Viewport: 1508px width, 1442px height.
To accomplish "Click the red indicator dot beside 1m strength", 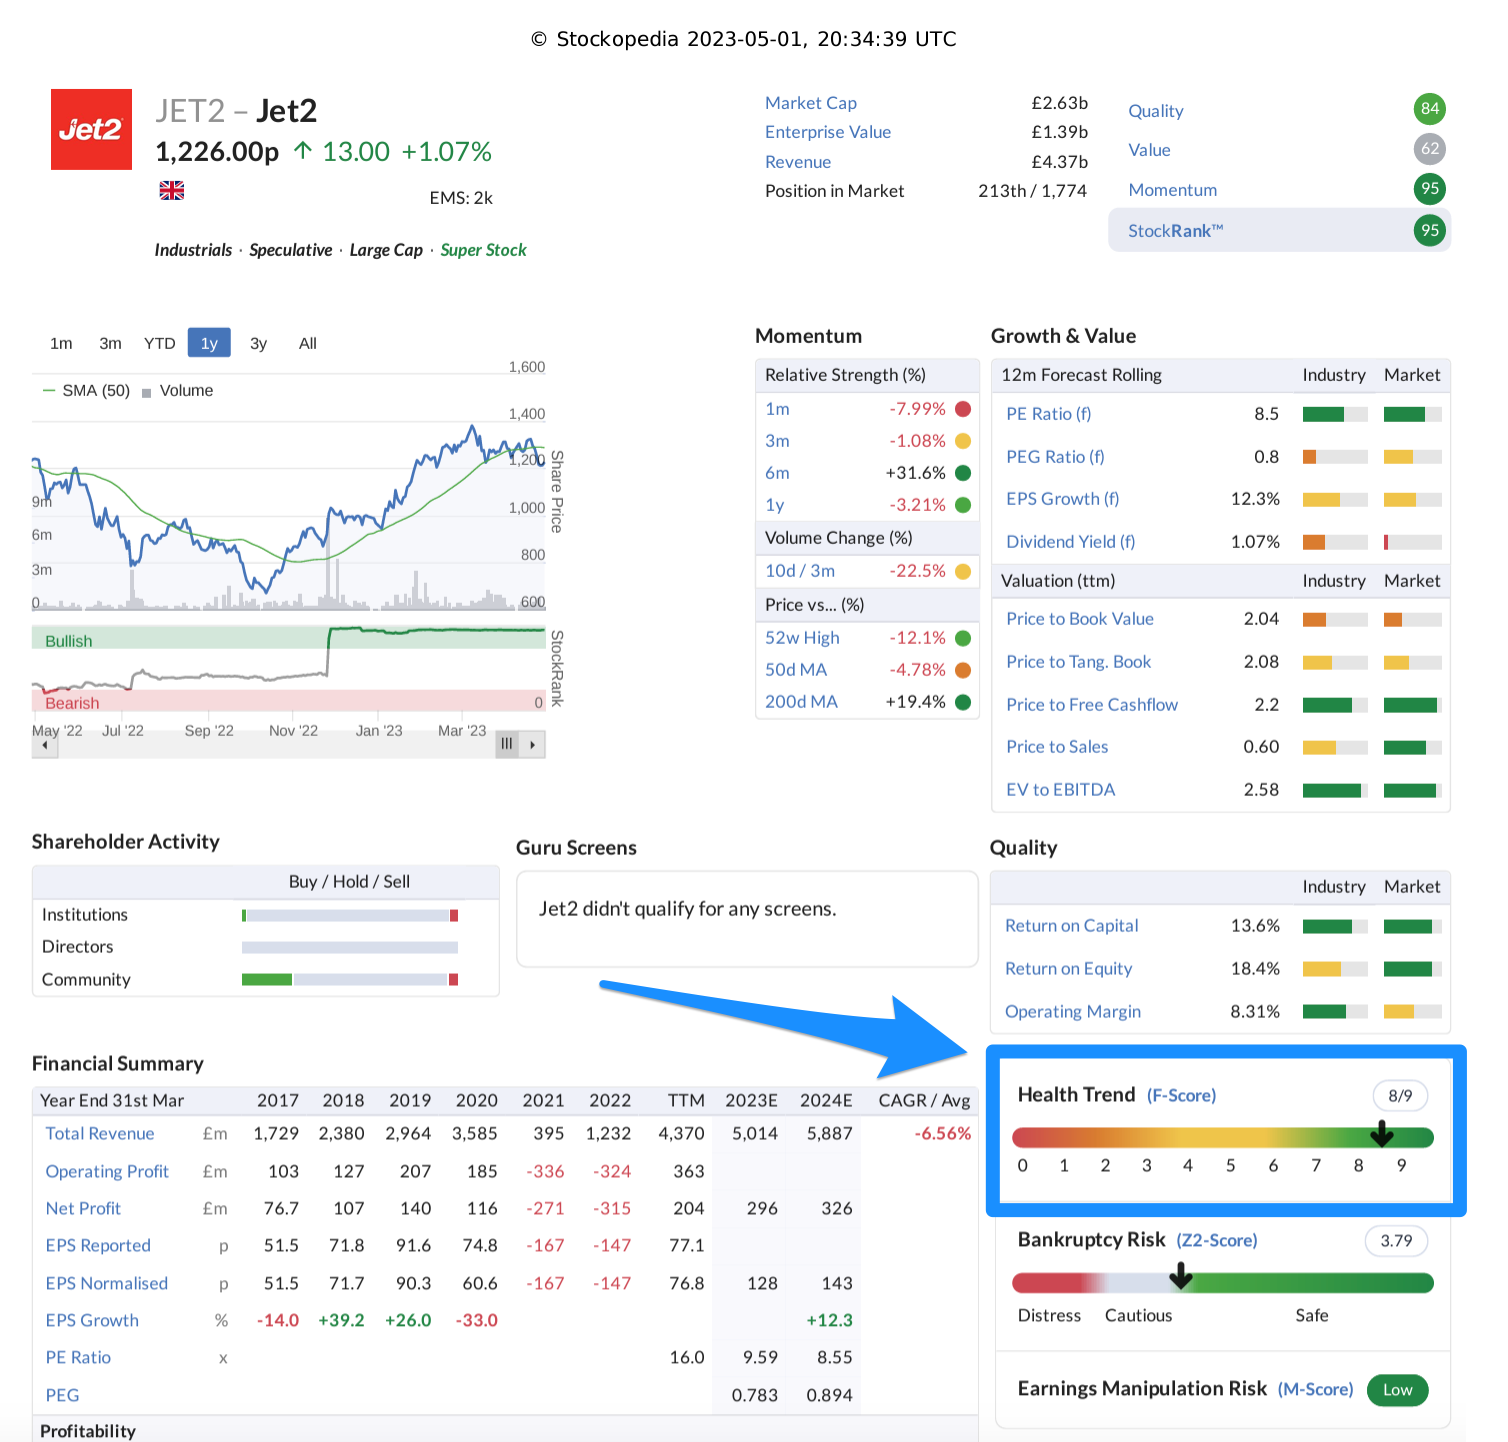I will [962, 409].
